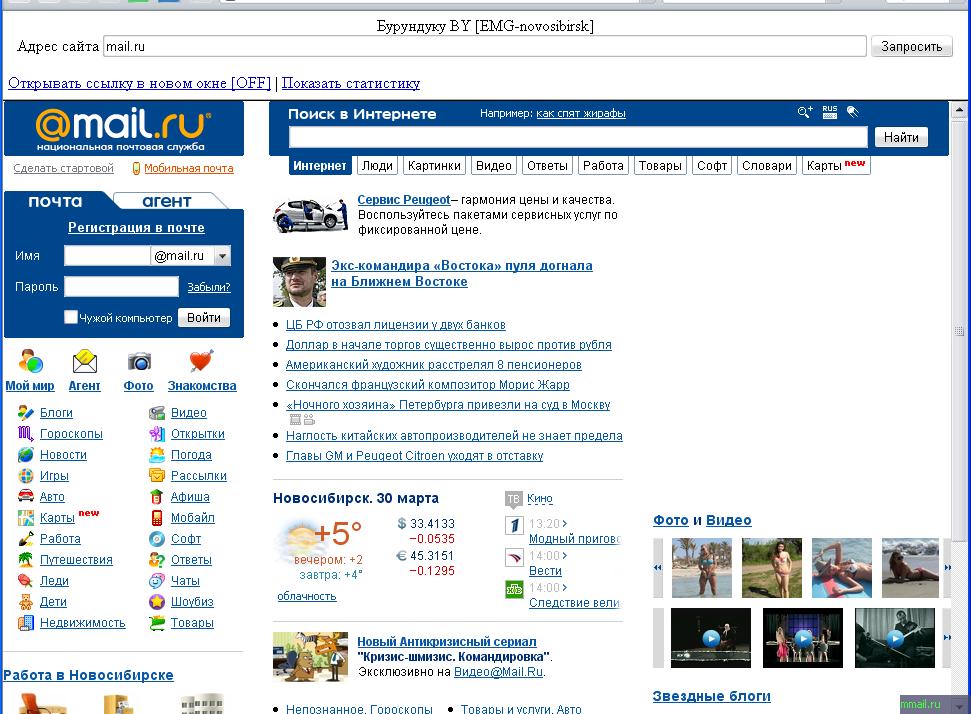Select the Словари search tab
Viewport: 971px width, 714px height.
767,166
